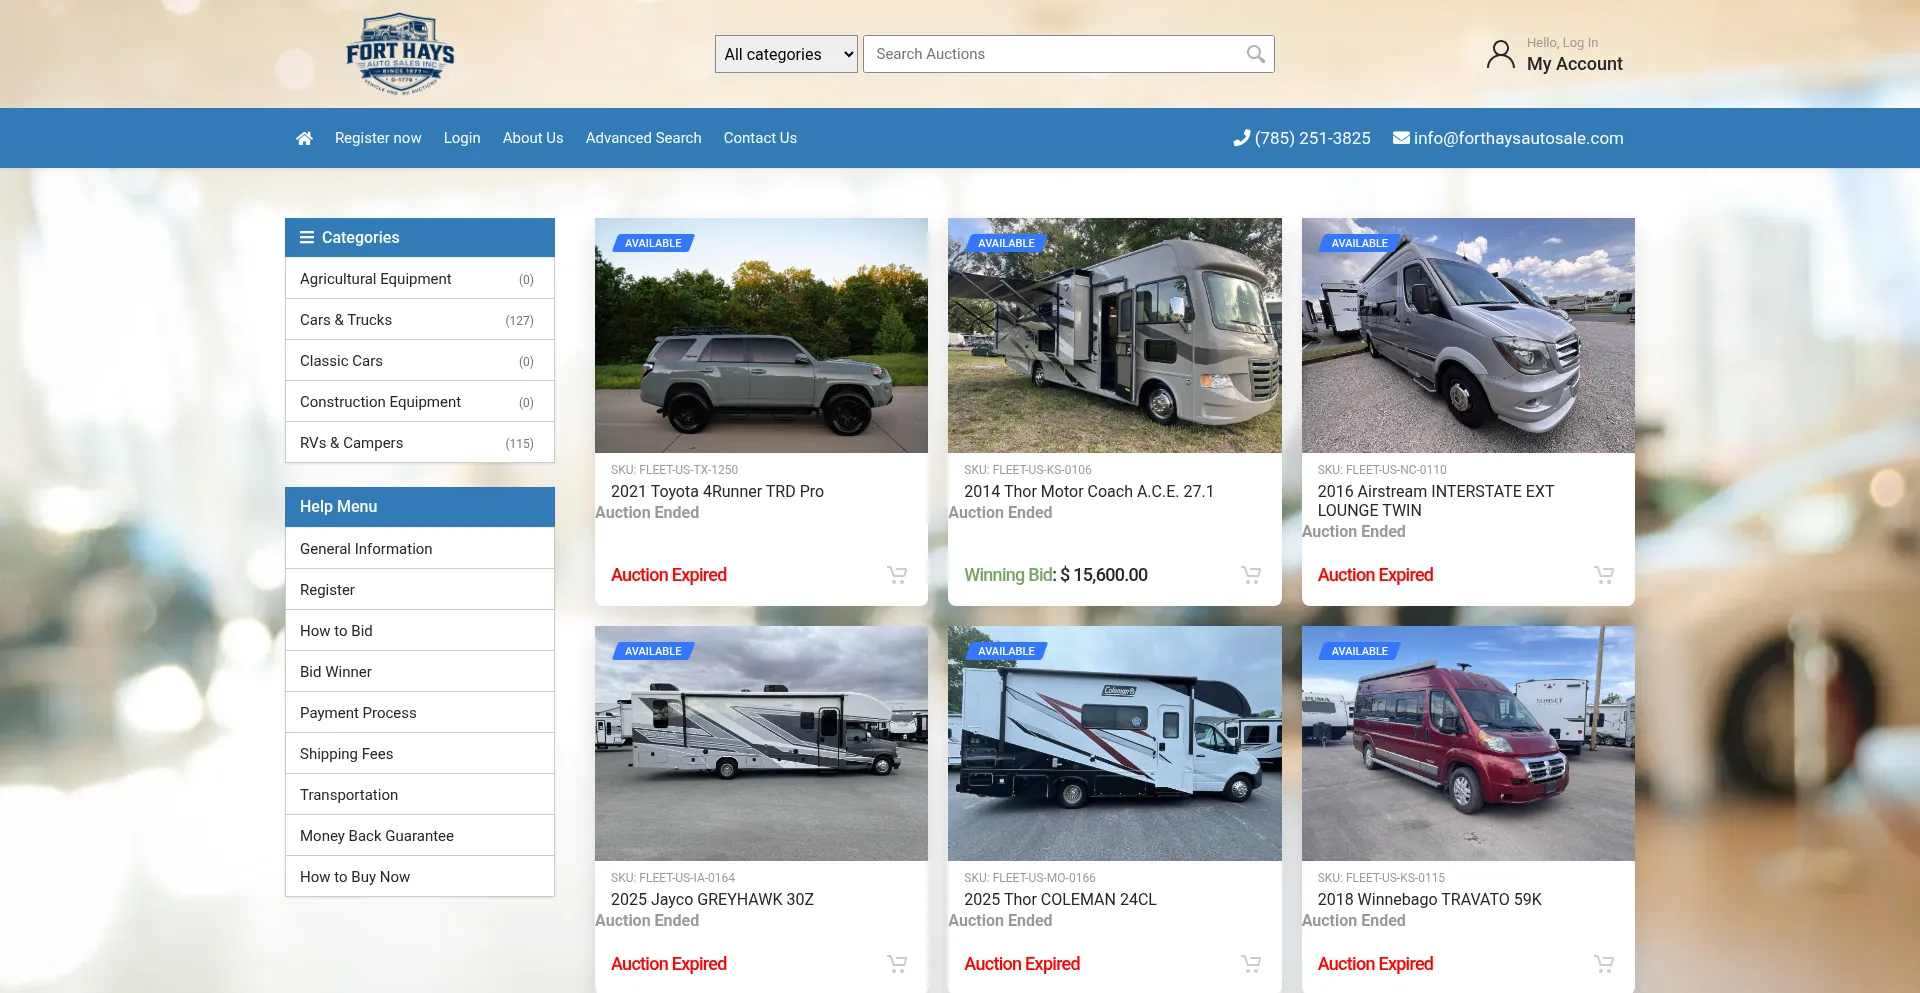Open the 2025 Jayco Greyhawk photo
This screenshot has height=993, width=1920.
click(761, 744)
